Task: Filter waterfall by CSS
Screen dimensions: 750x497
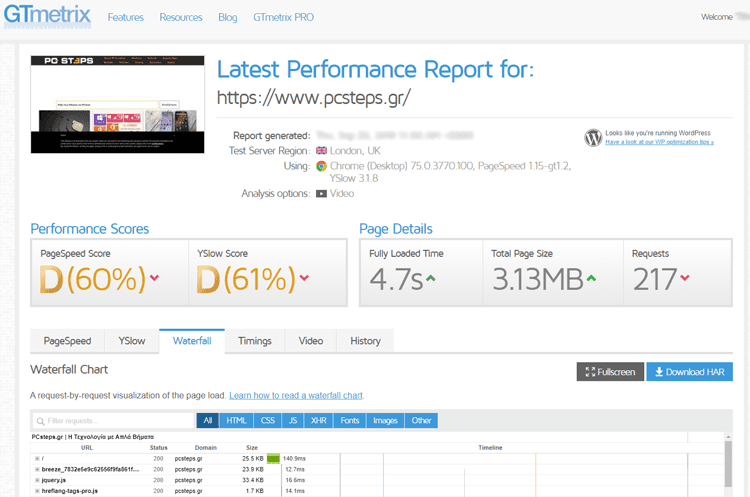Action: (268, 420)
